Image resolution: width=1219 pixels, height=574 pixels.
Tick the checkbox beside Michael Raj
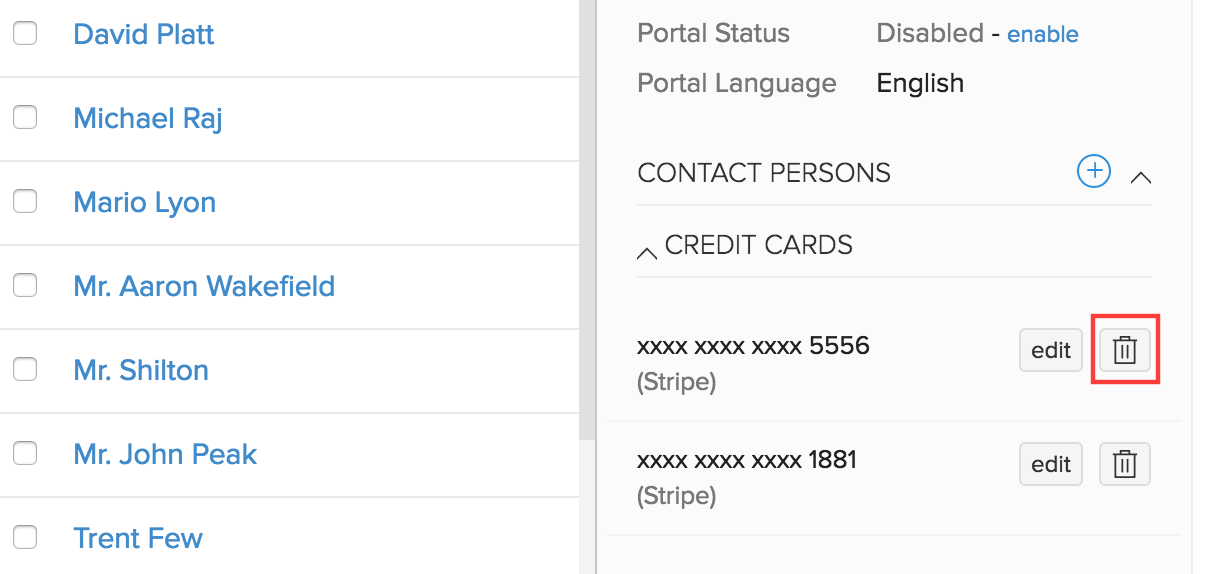pos(25,118)
